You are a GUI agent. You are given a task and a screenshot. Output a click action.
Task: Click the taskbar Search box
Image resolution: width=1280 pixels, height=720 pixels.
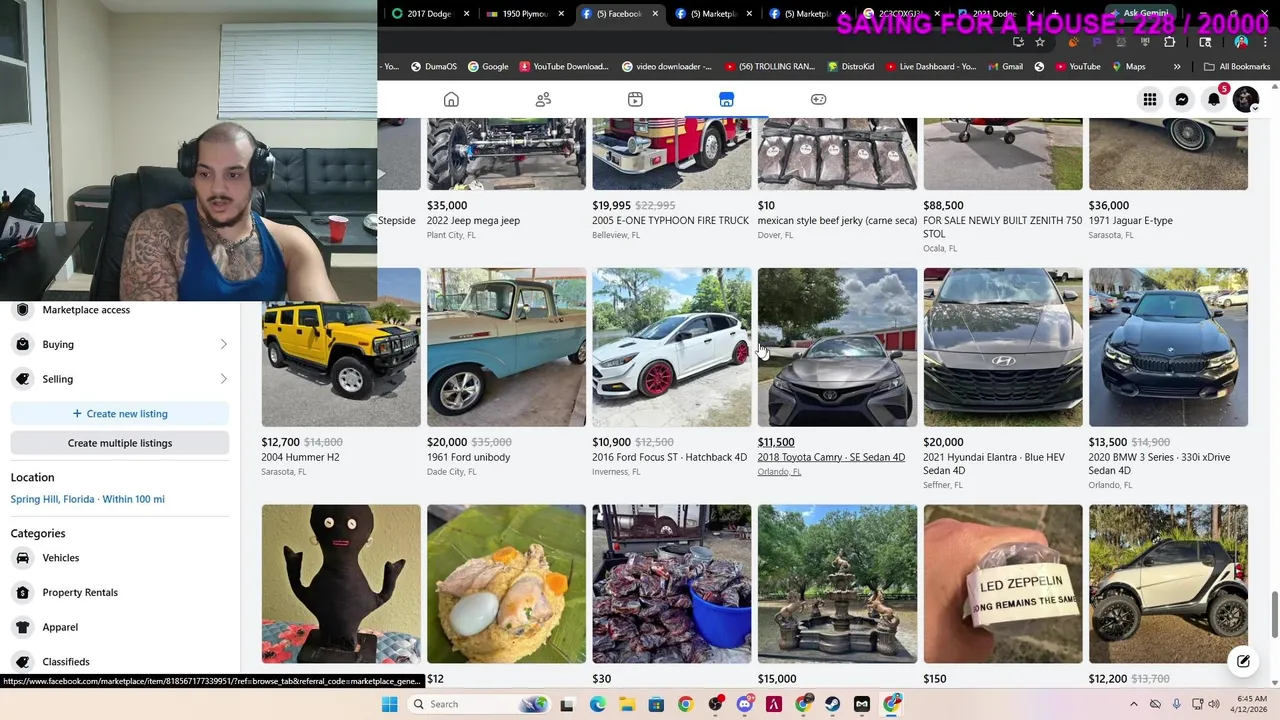[480, 704]
